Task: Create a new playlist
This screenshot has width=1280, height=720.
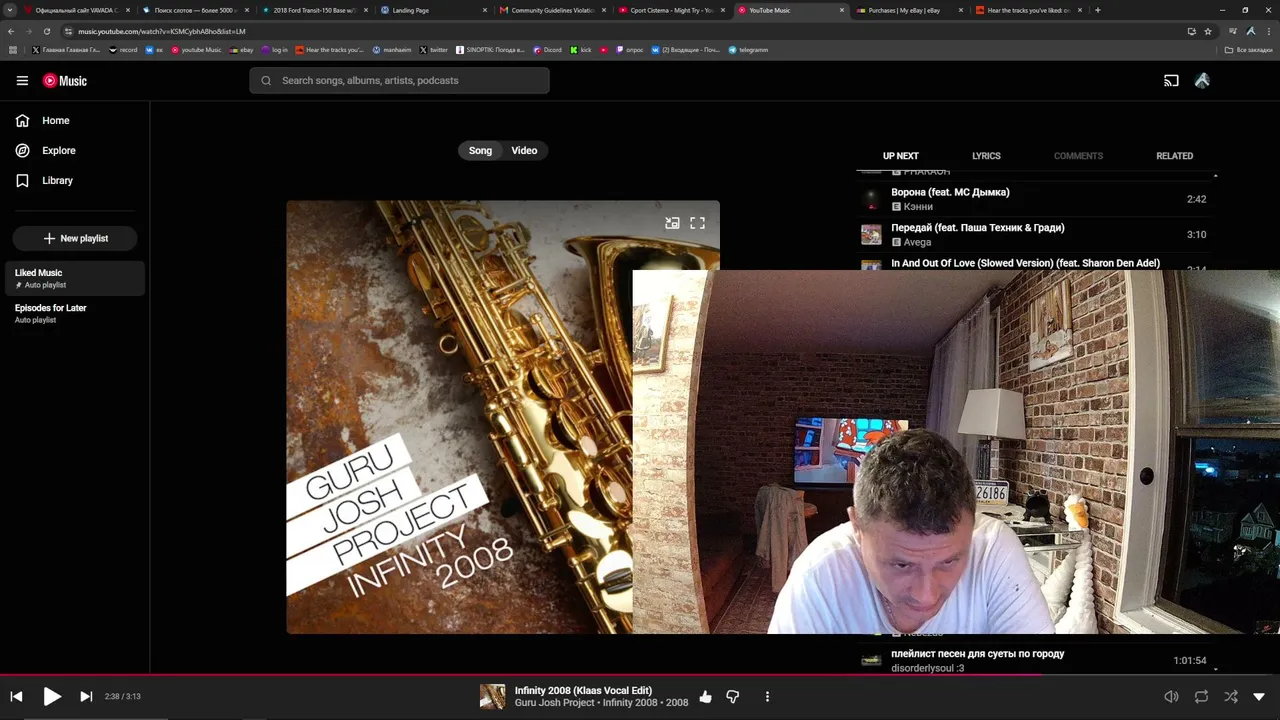Action: (75, 239)
